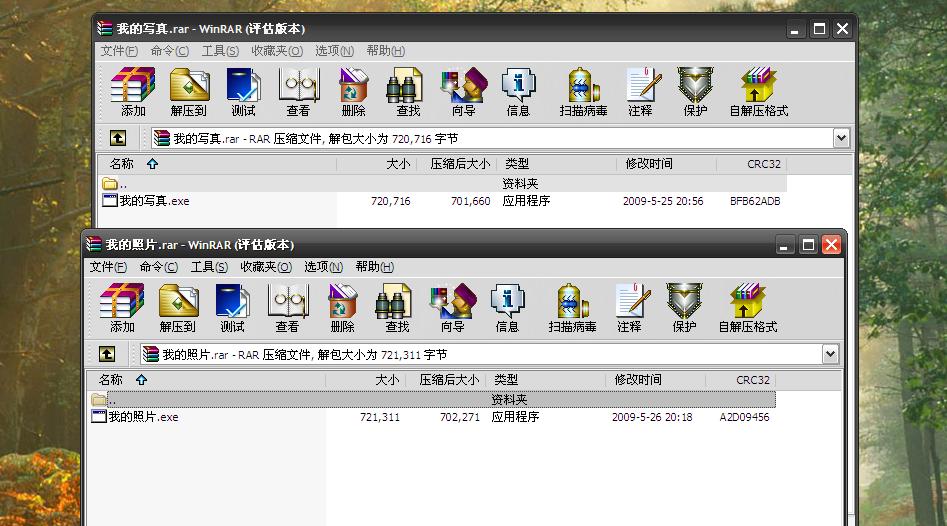Open 工具(S) menu in 我的照片.rar window
Screen dimensions: 947x526
pos(210,267)
